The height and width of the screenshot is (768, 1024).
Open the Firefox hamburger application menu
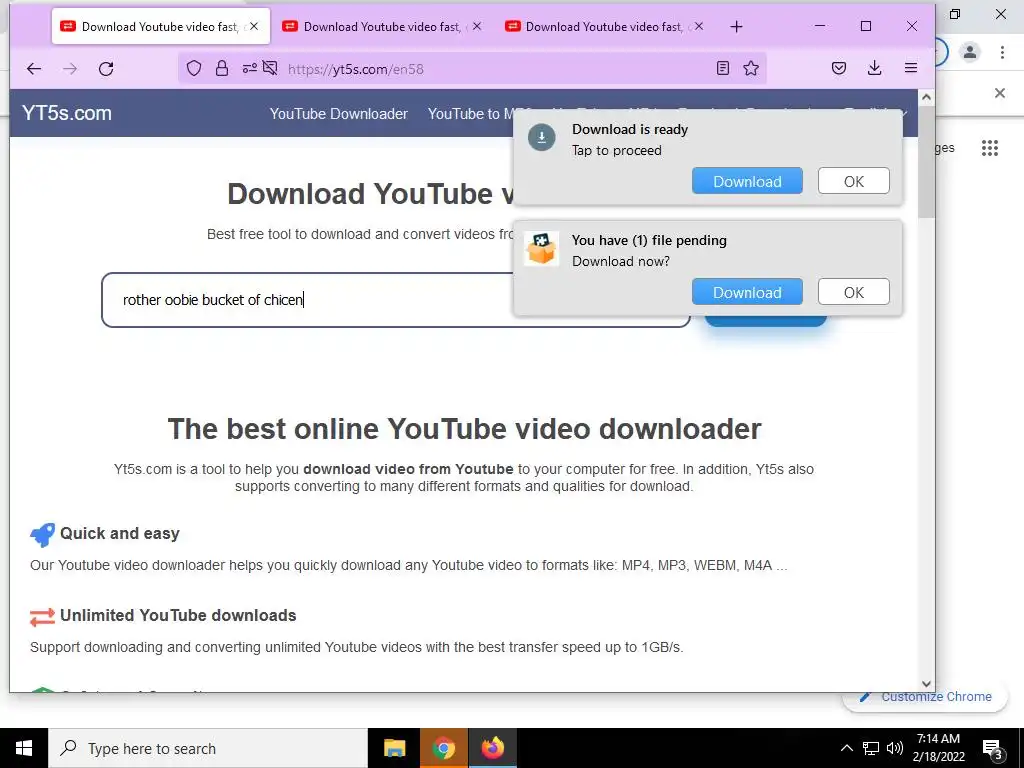click(910, 68)
